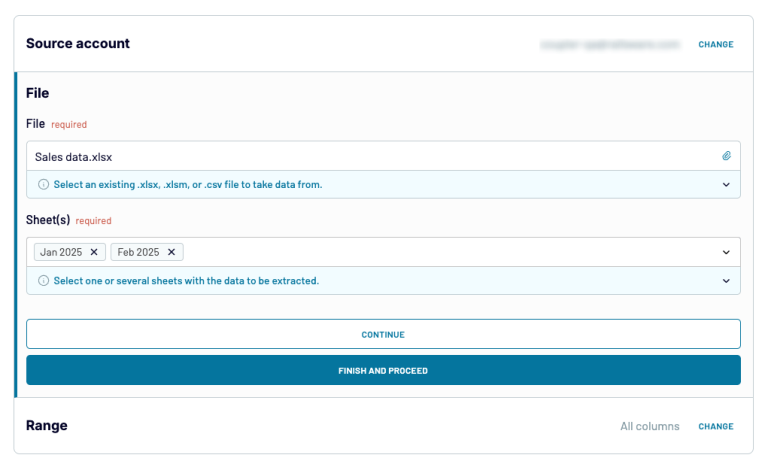Click the paperclip attachment icon in File field
This screenshot has height=467, width=768.
coord(727,156)
